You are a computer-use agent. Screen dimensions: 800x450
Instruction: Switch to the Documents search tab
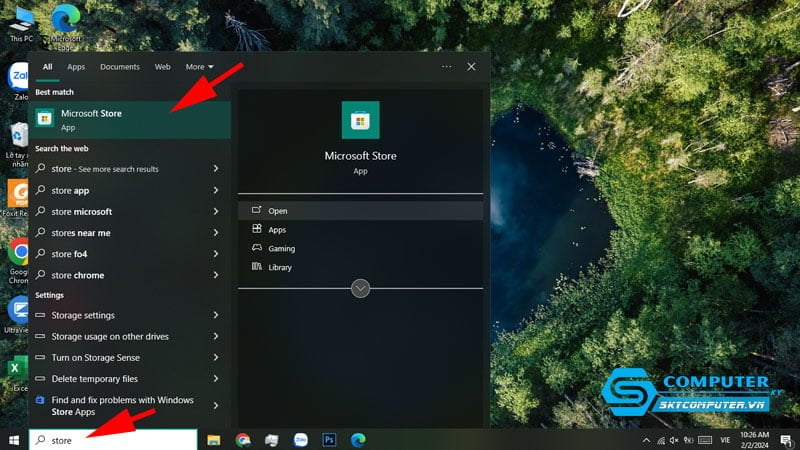(x=119, y=67)
